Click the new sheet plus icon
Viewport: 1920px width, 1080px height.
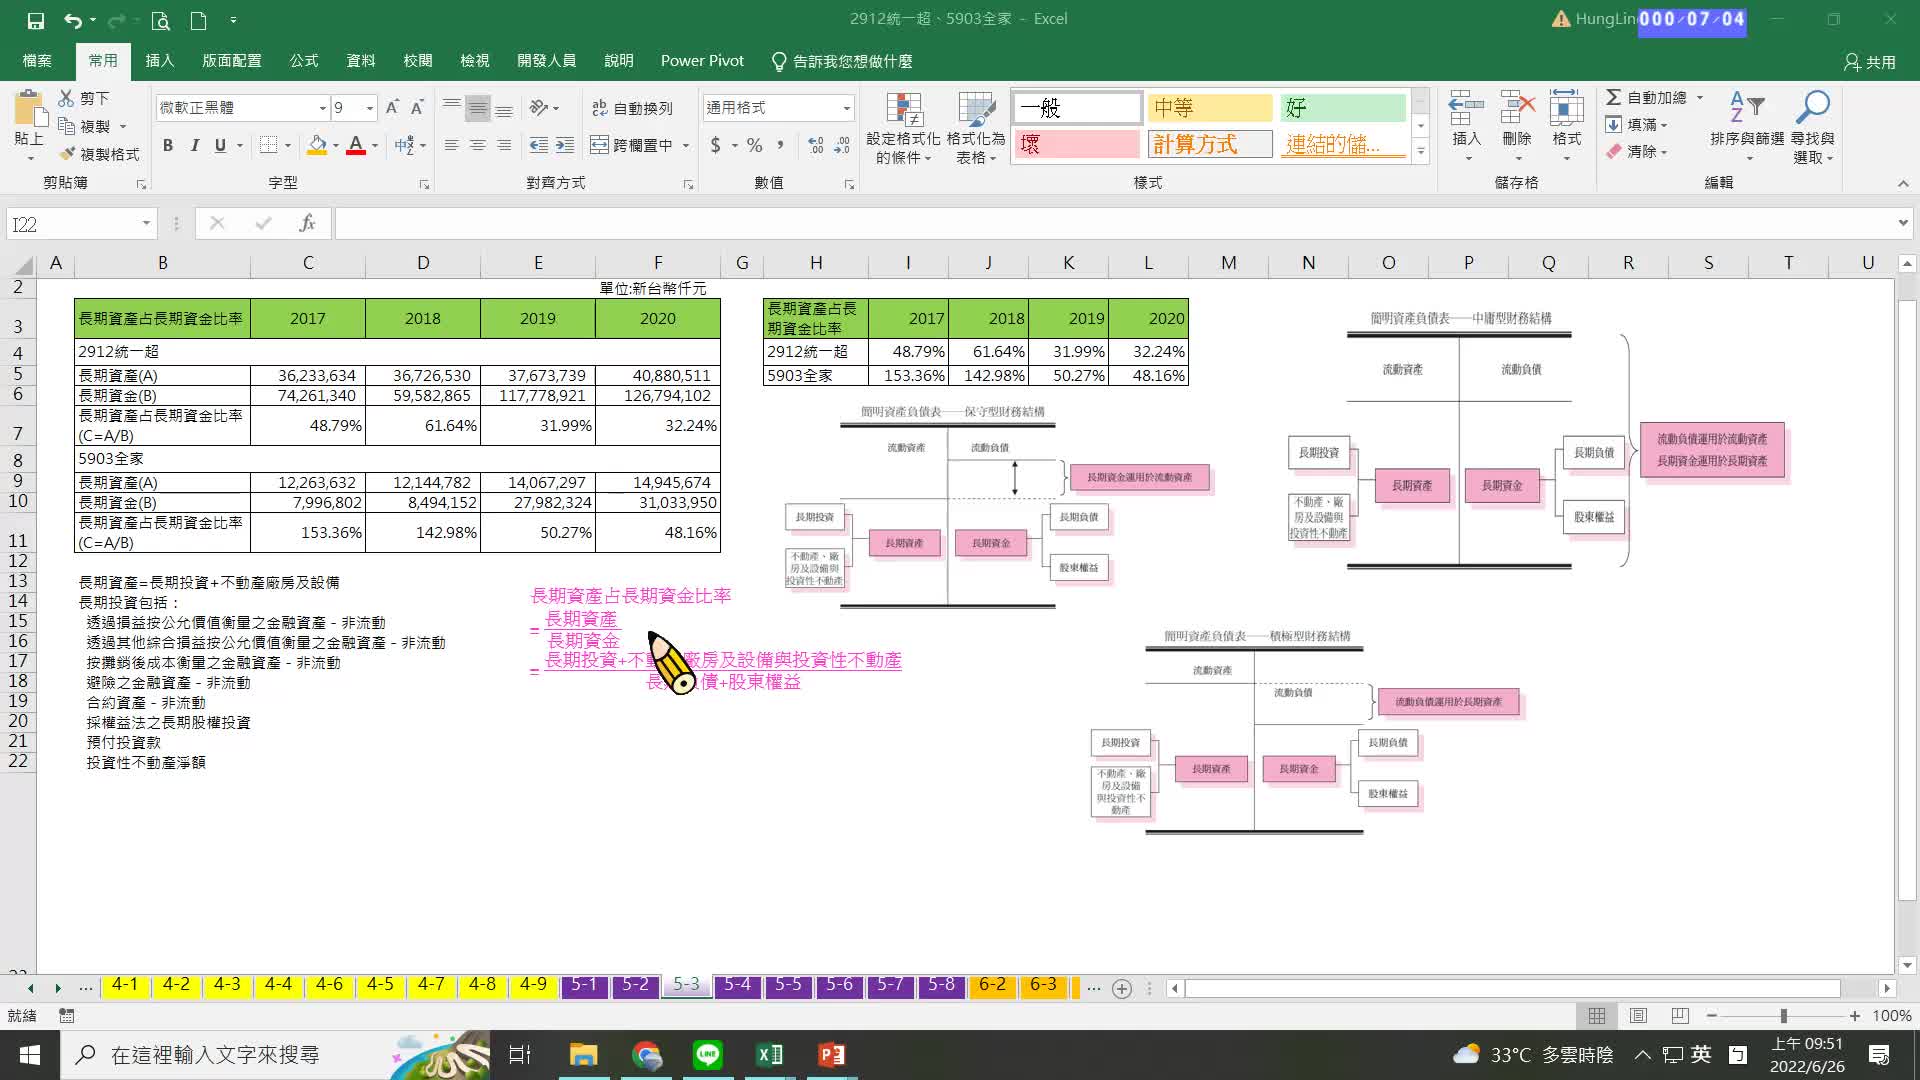(1122, 988)
